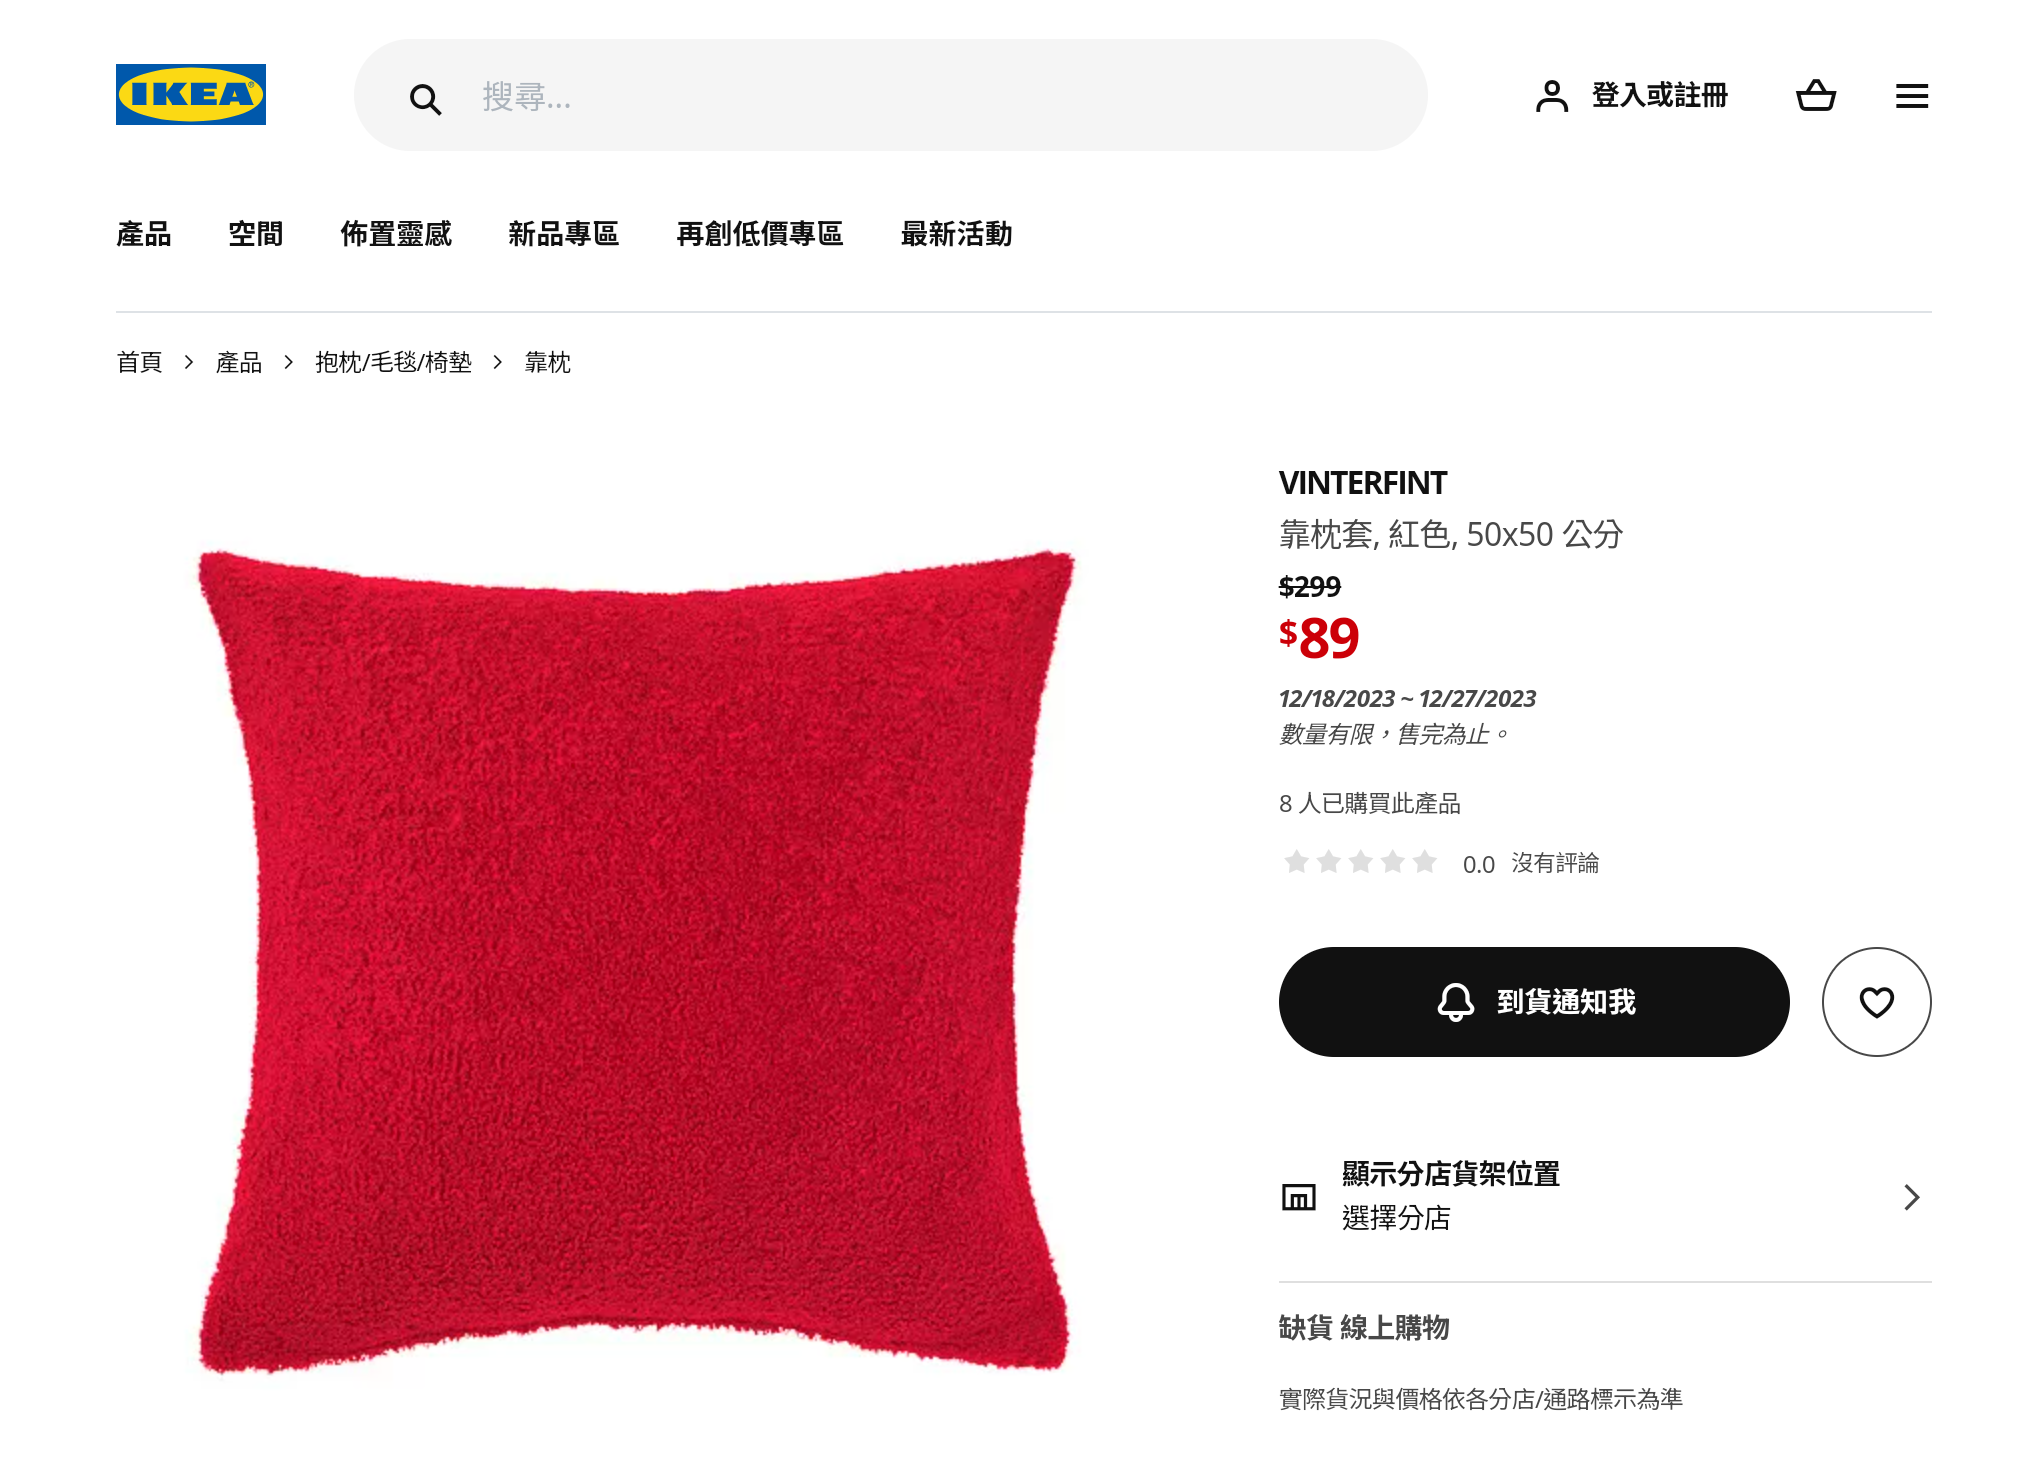Open the 佈置靈感 menu item
This screenshot has width=2040, height=1476.
point(396,233)
